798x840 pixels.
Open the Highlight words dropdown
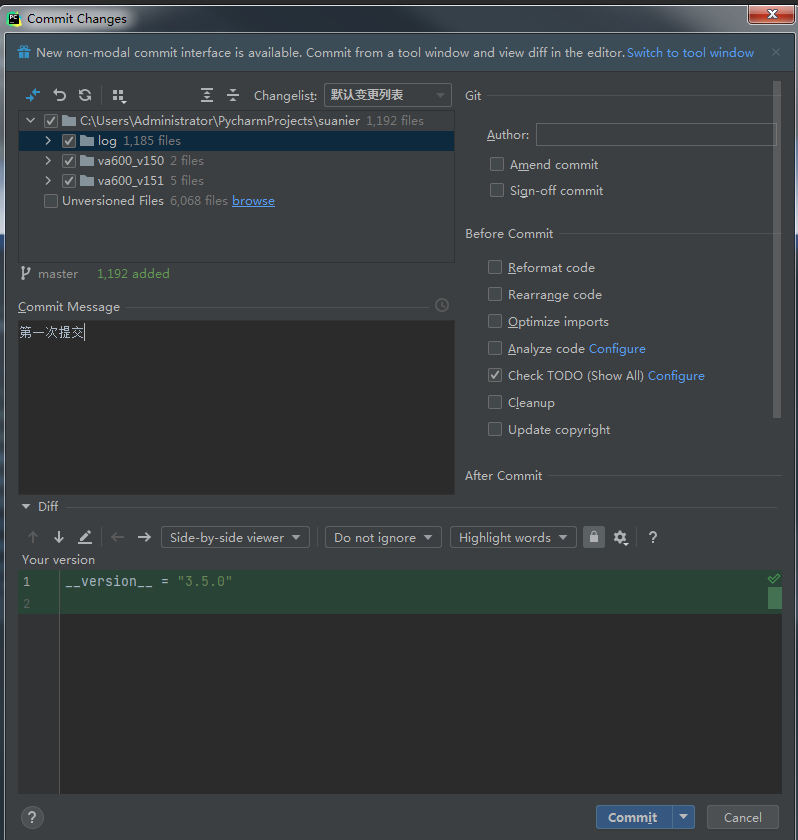[x=513, y=537]
